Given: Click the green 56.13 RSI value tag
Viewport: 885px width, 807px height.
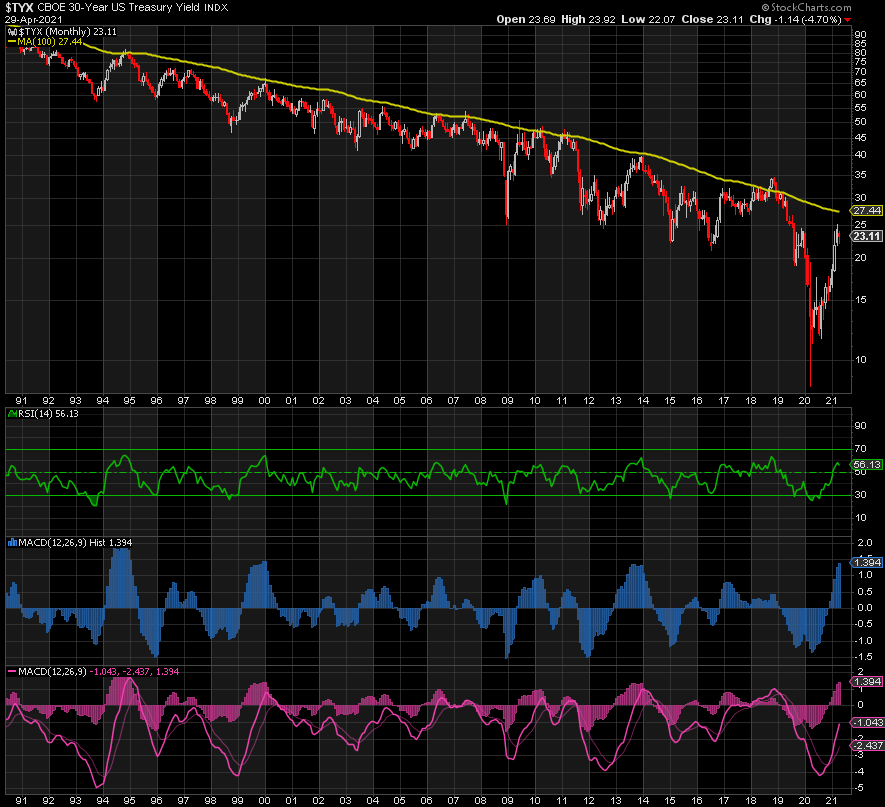Looking at the screenshot, I should [x=866, y=464].
